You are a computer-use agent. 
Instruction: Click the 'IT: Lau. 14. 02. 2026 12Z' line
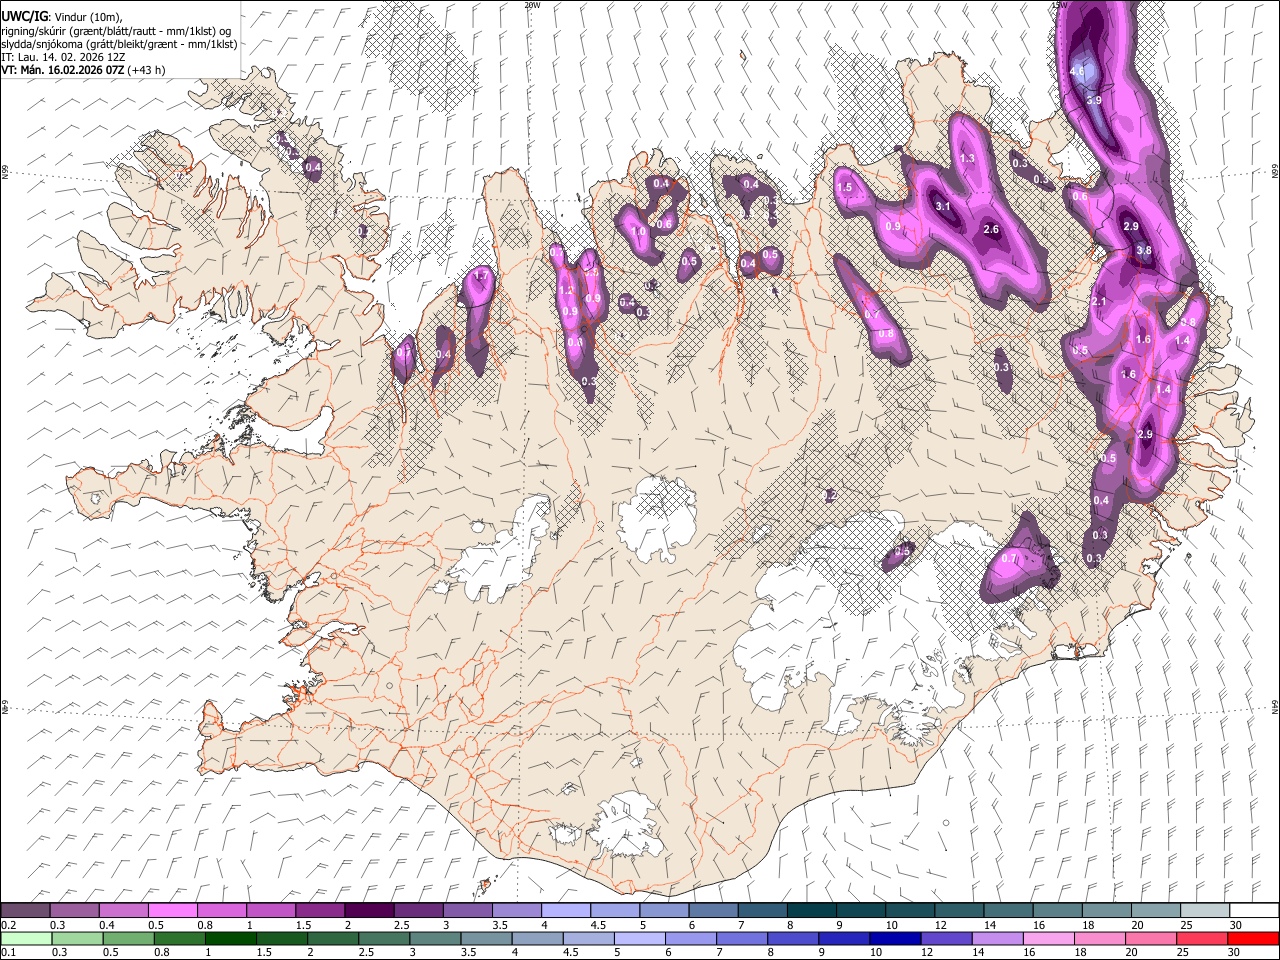63,57
